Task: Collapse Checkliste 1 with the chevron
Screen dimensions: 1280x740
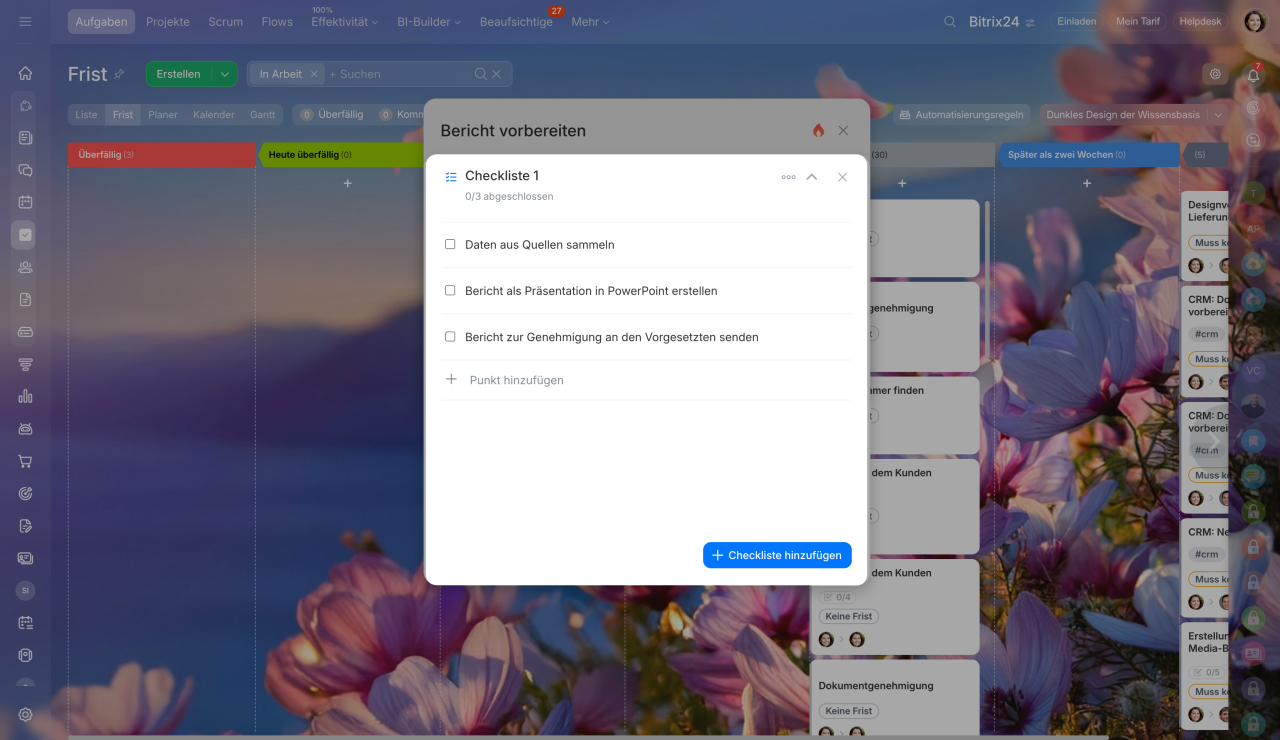Action: pyautogui.click(x=812, y=177)
